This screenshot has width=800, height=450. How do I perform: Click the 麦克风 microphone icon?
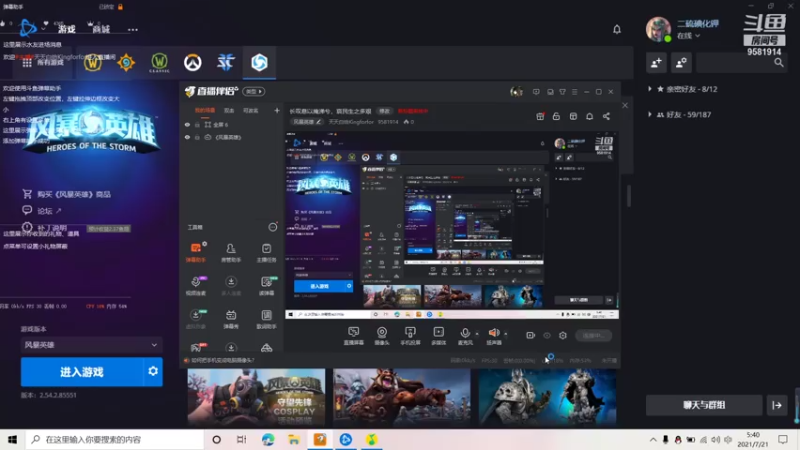(465, 333)
